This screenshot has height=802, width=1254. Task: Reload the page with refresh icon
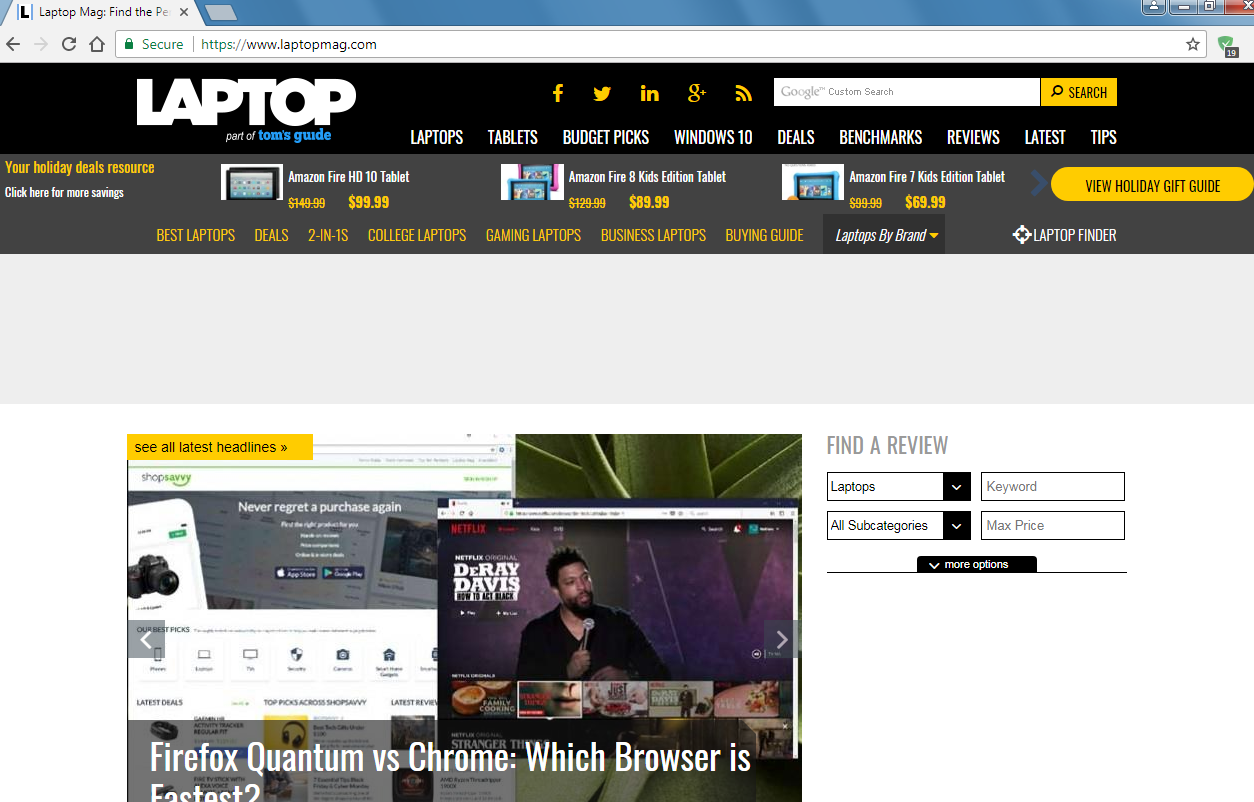[x=69, y=44]
